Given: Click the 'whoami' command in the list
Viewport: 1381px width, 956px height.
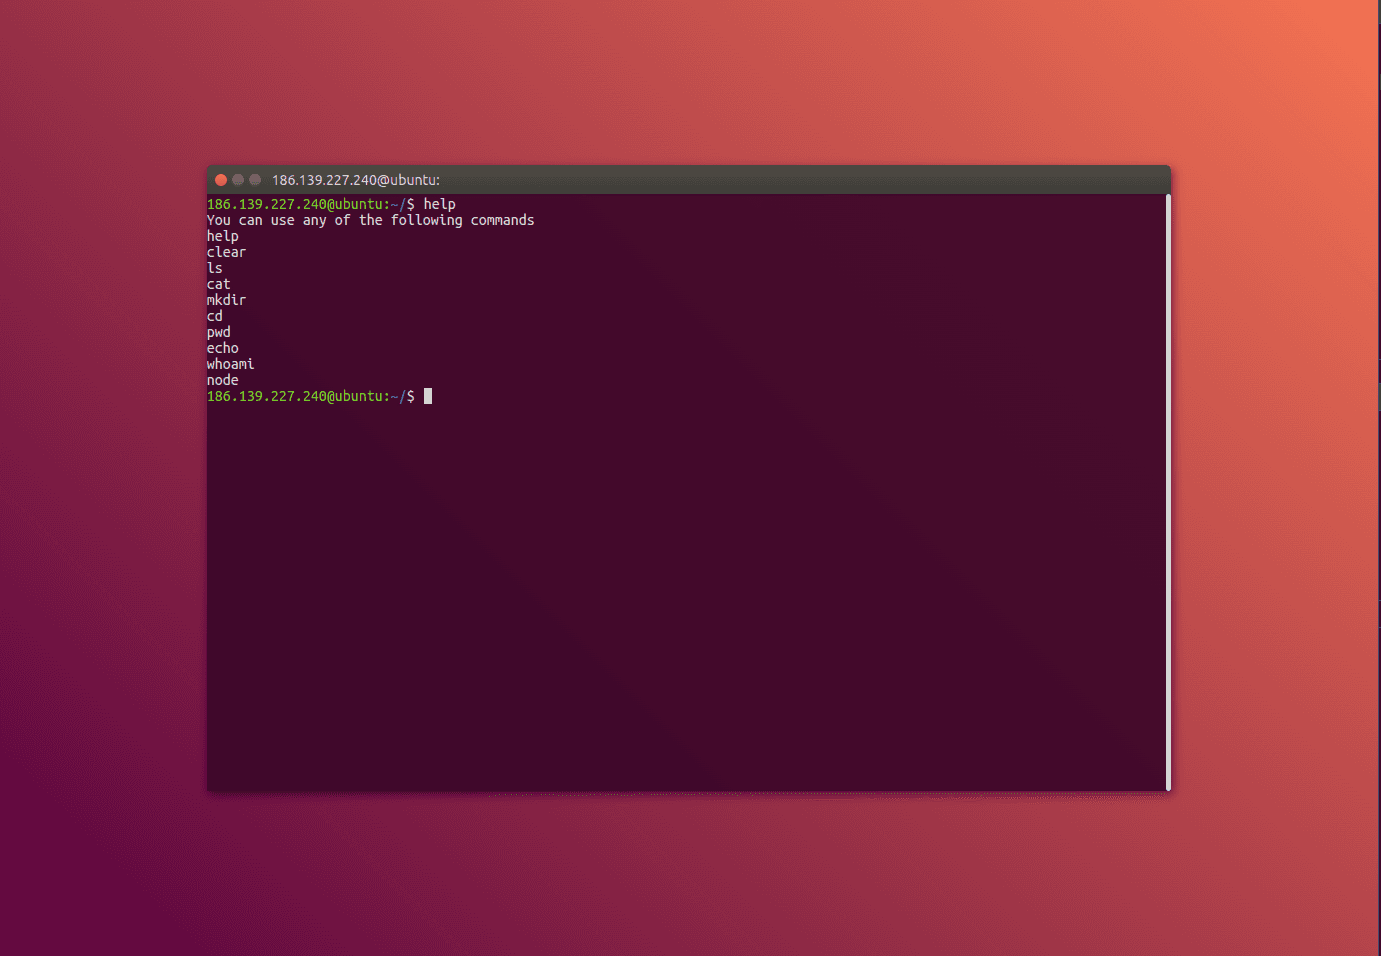Looking at the screenshot, I should tap(230, 364).
